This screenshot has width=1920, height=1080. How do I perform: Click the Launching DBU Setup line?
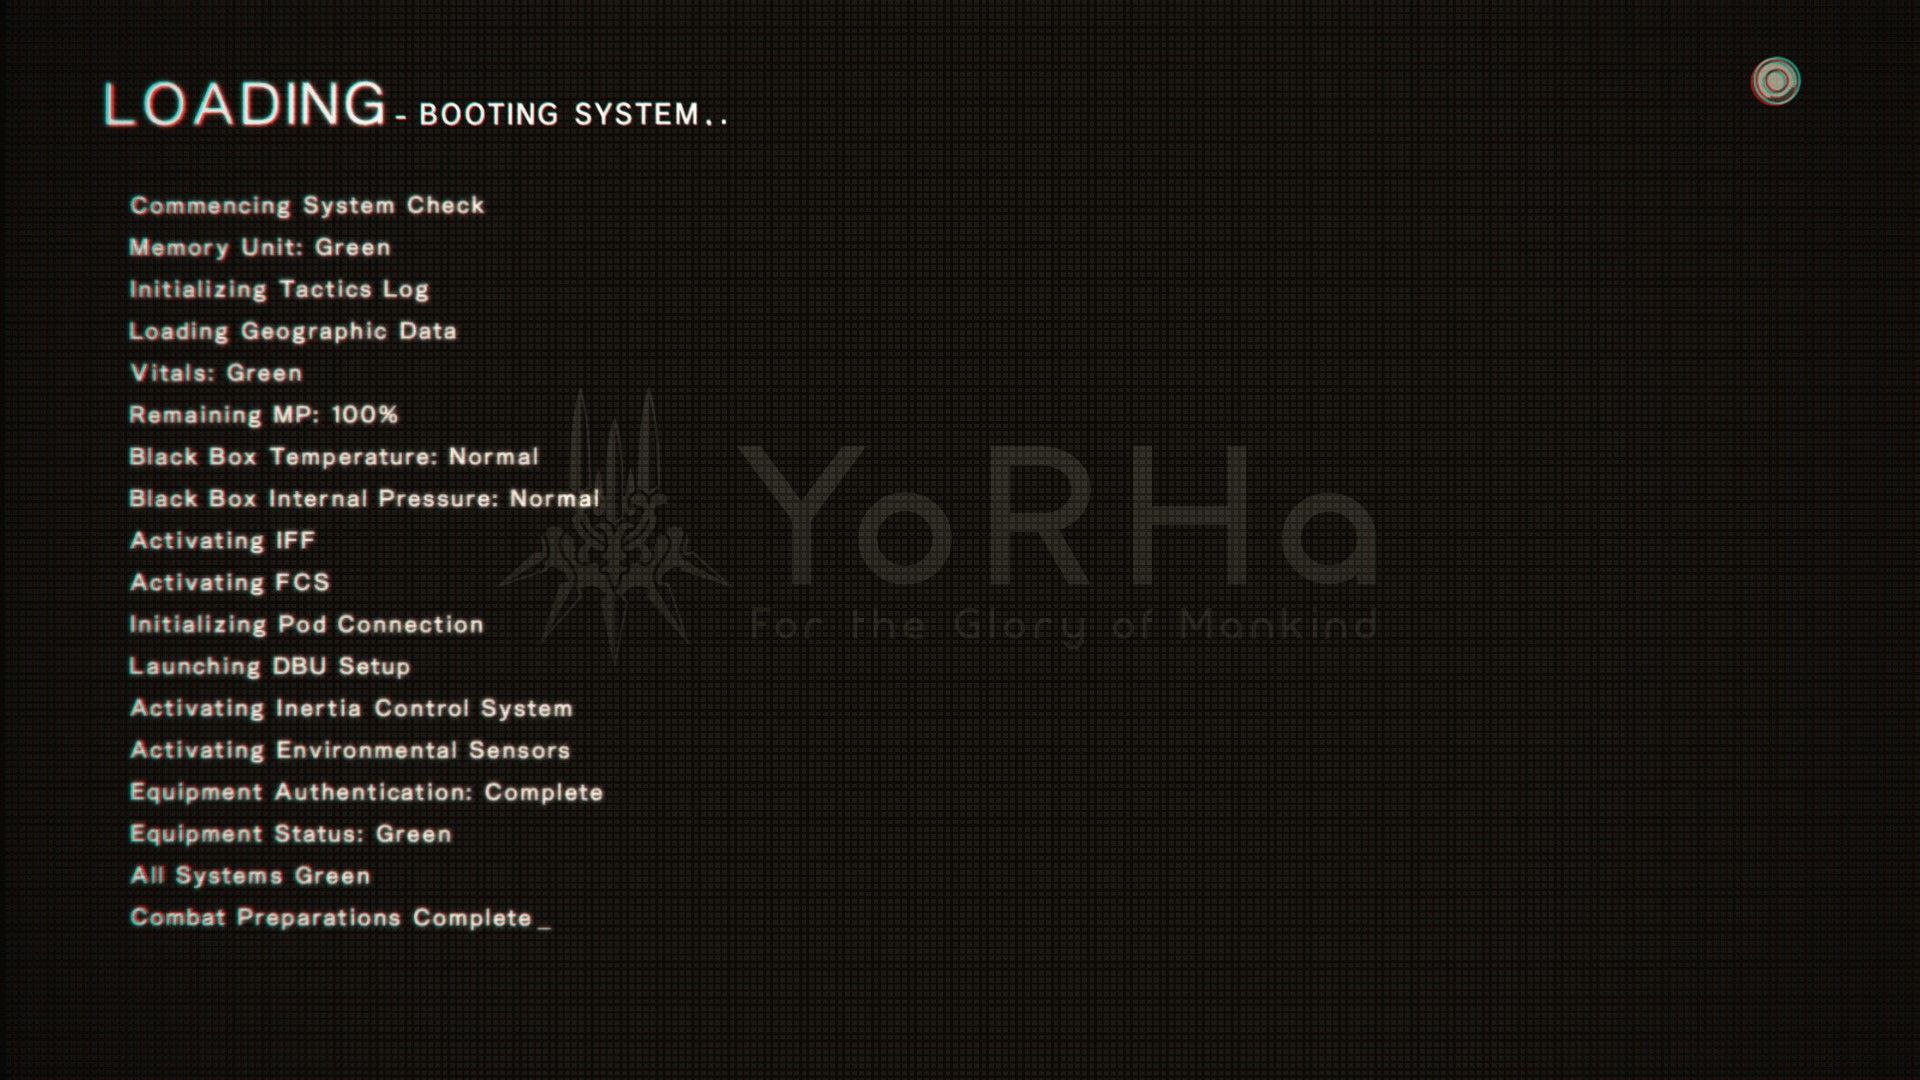coord(270,667)
